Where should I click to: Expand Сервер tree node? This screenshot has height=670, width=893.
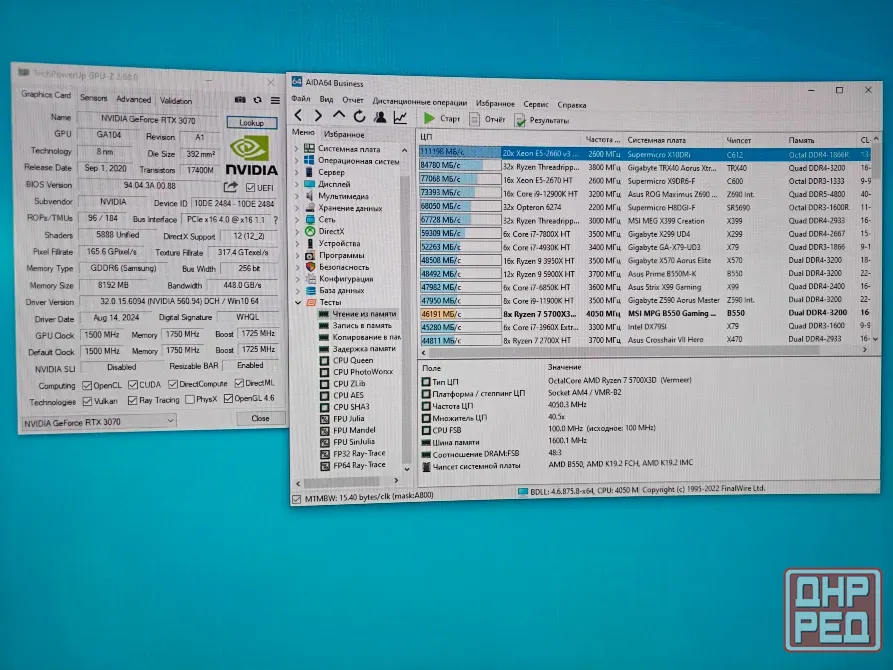coord(297,172)
